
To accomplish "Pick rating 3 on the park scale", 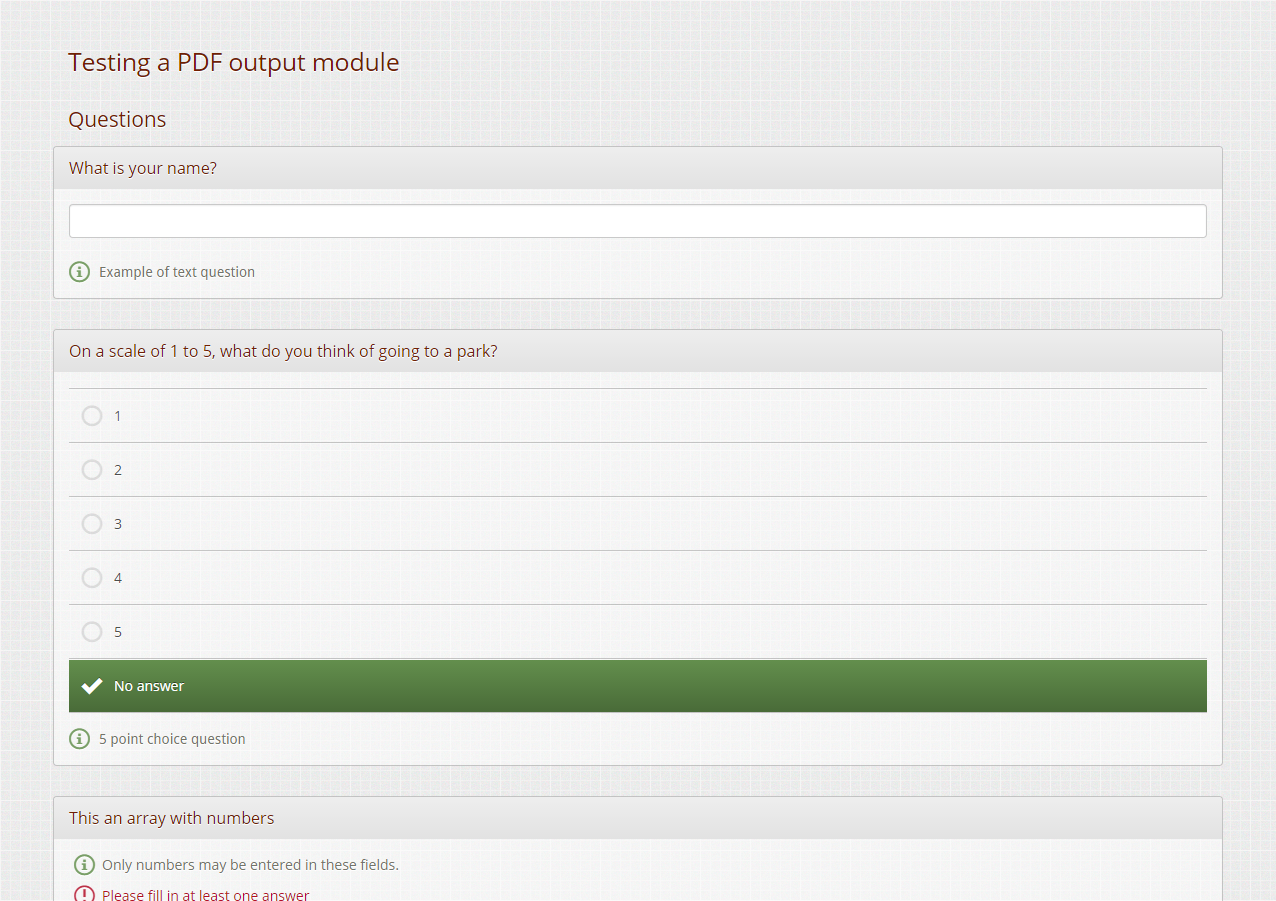I will (x=92, y=524).
